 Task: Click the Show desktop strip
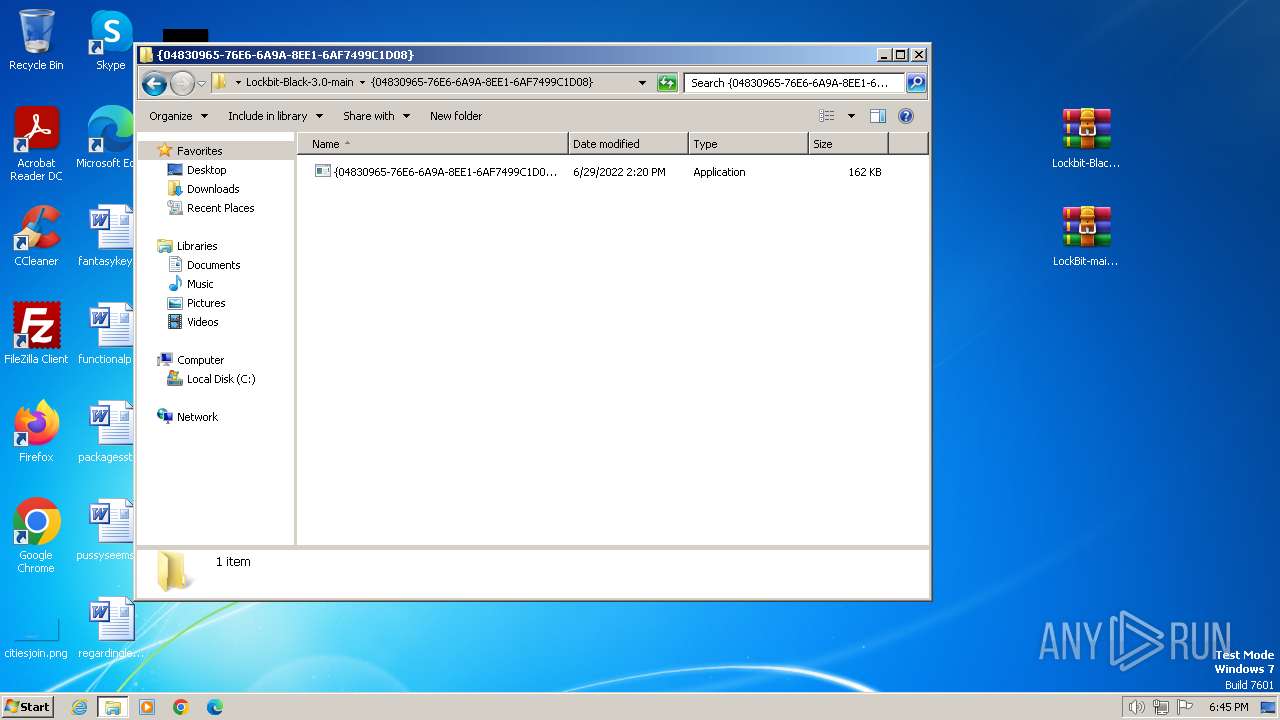[x=1268, y=707]
